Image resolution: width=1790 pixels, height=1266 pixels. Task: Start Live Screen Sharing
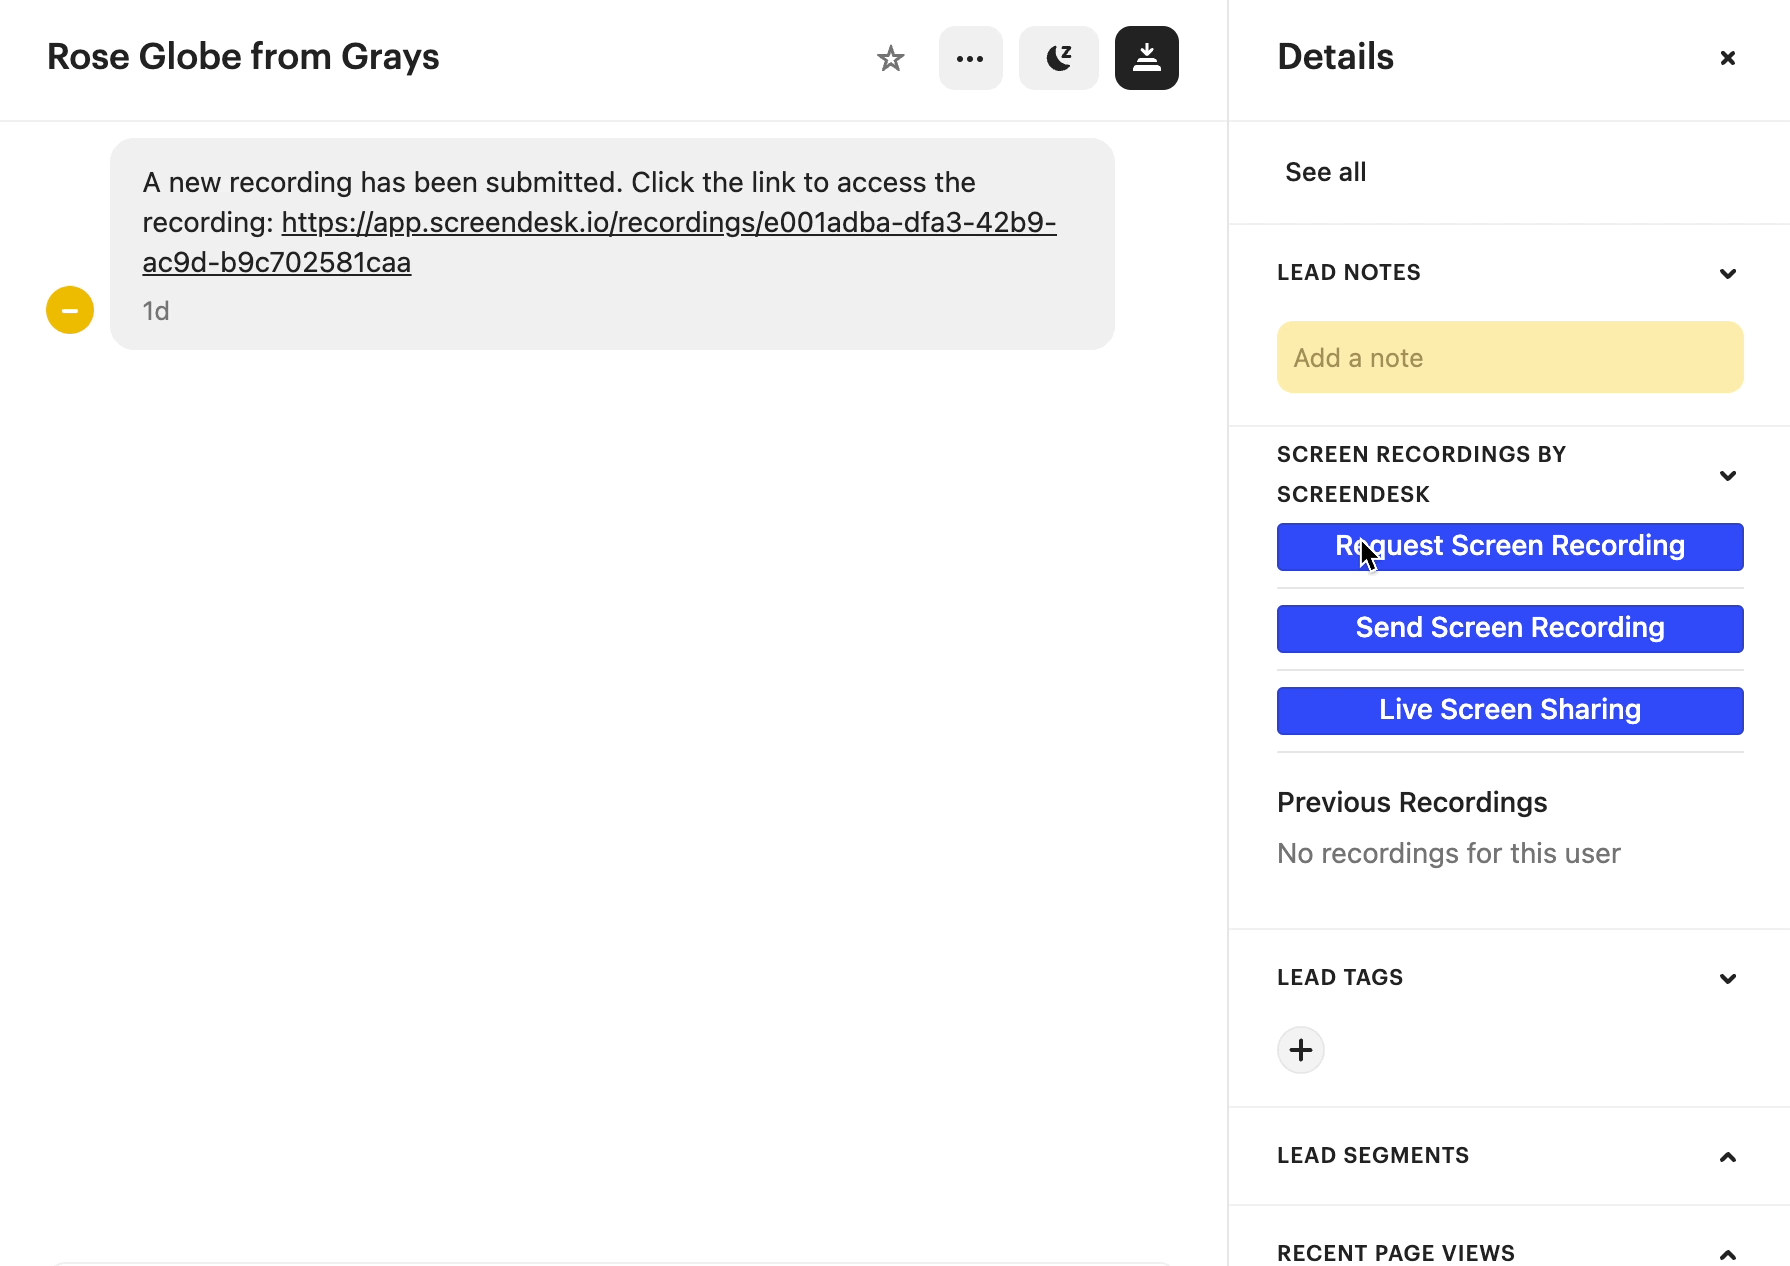pyautogui.click(x=1509, y=710)
